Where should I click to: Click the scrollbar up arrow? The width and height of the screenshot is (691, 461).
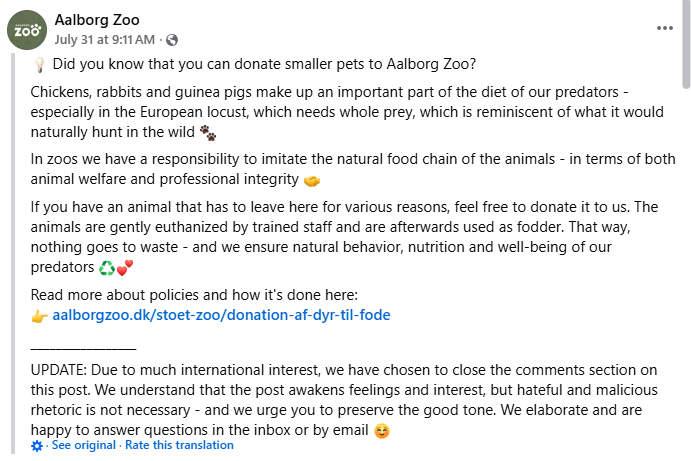click(x=684, y=7)
